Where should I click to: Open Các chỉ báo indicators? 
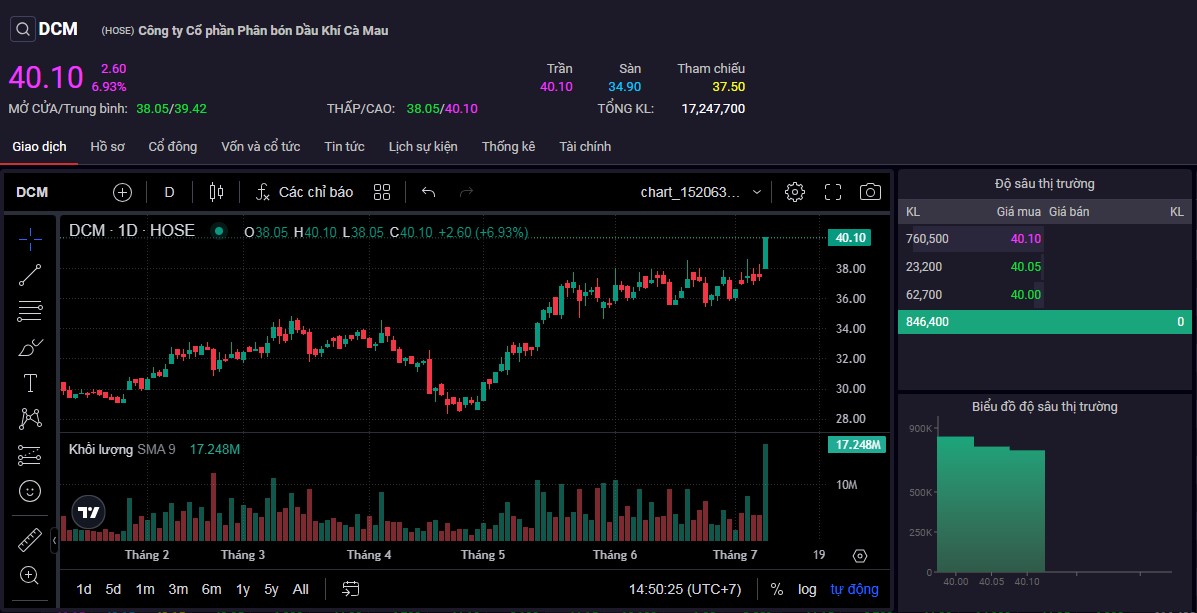[304, 192]
